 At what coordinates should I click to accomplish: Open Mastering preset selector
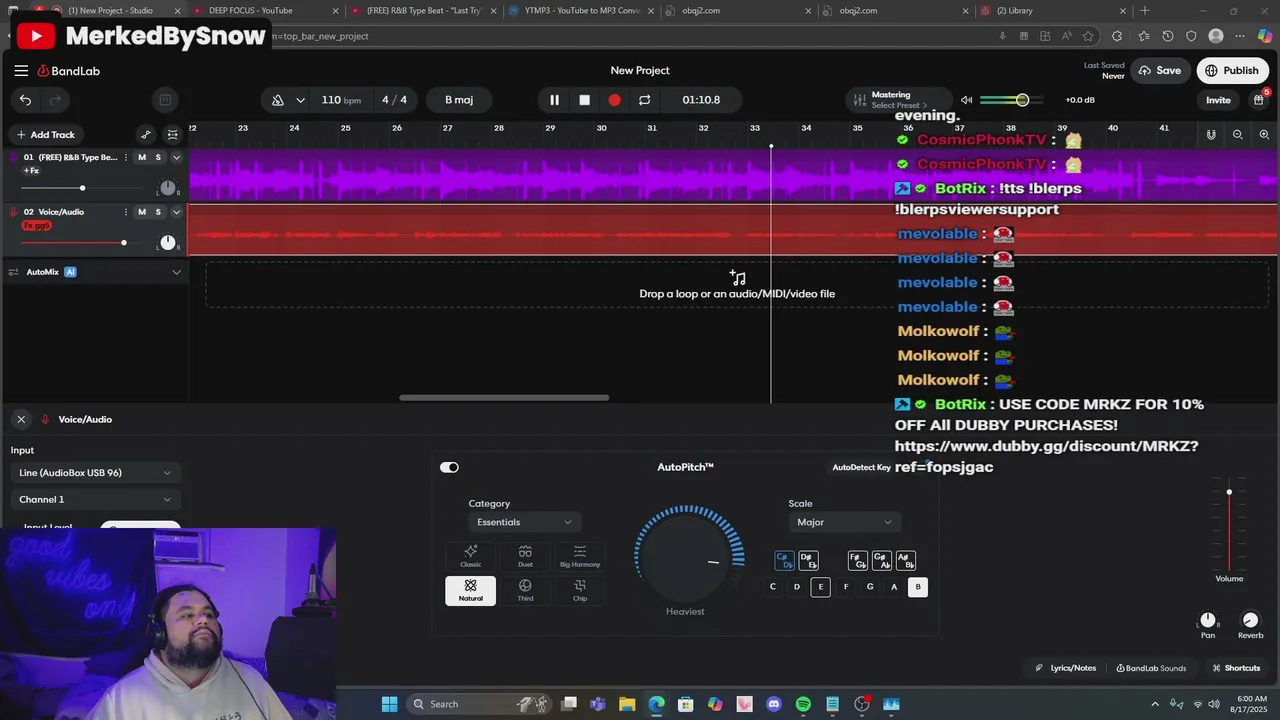click(x=897, y=100)
